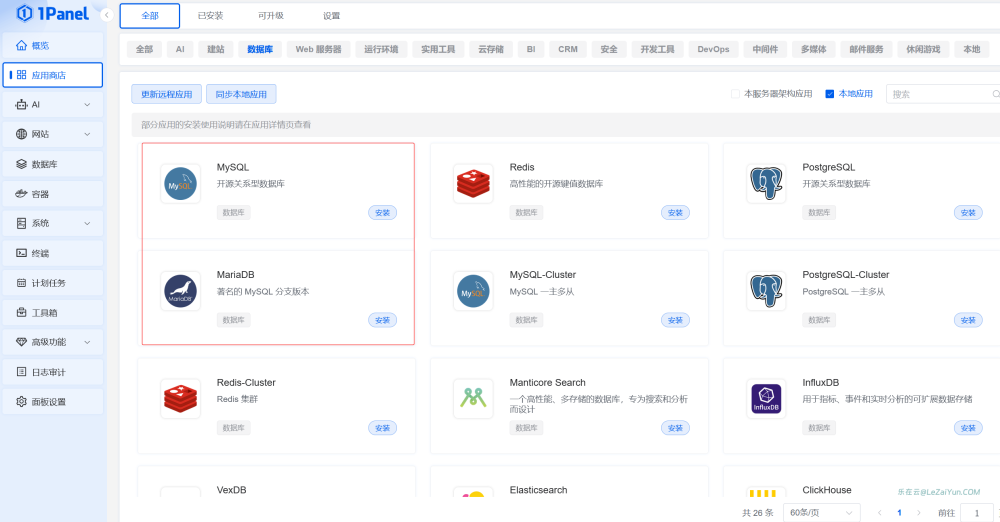The image size is (1000, 522).
Task: Click the AI robot icon in sidebar
Action: point(22,105)
